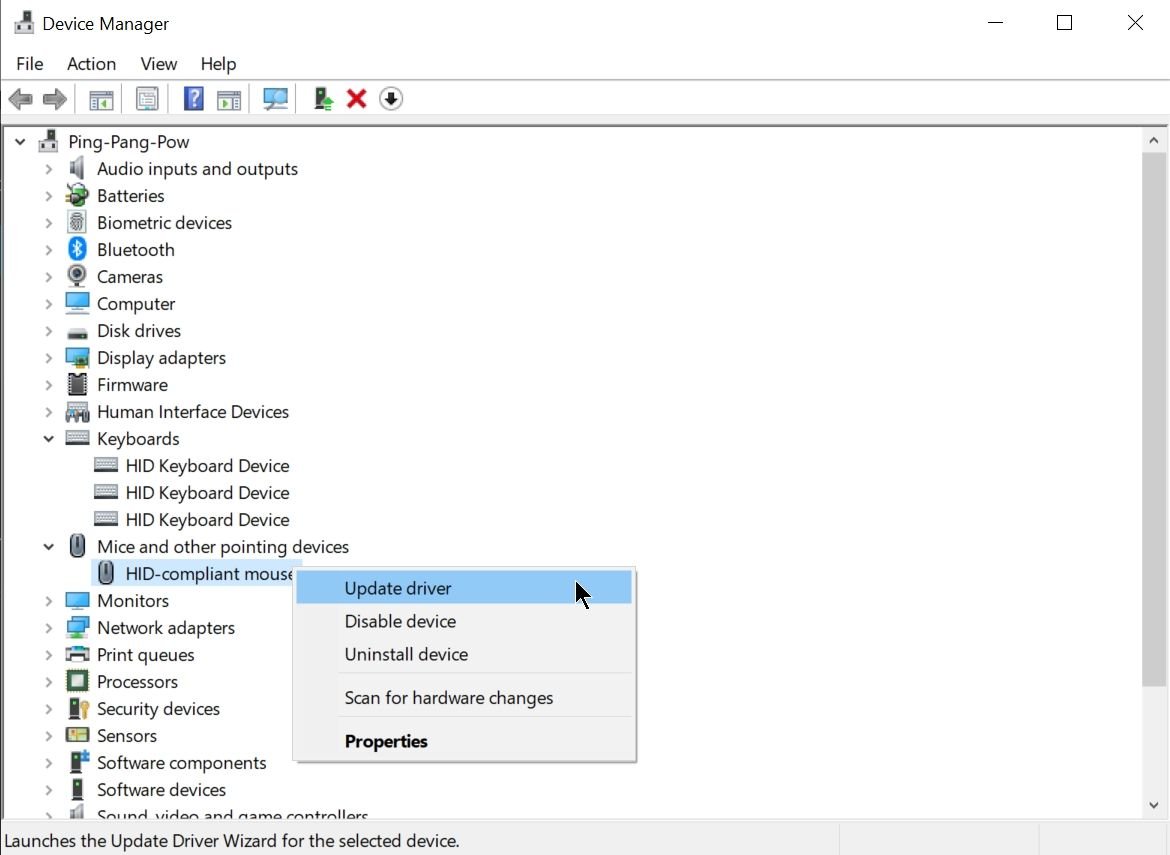Expand the Display adapters category

tap(48, 358)
